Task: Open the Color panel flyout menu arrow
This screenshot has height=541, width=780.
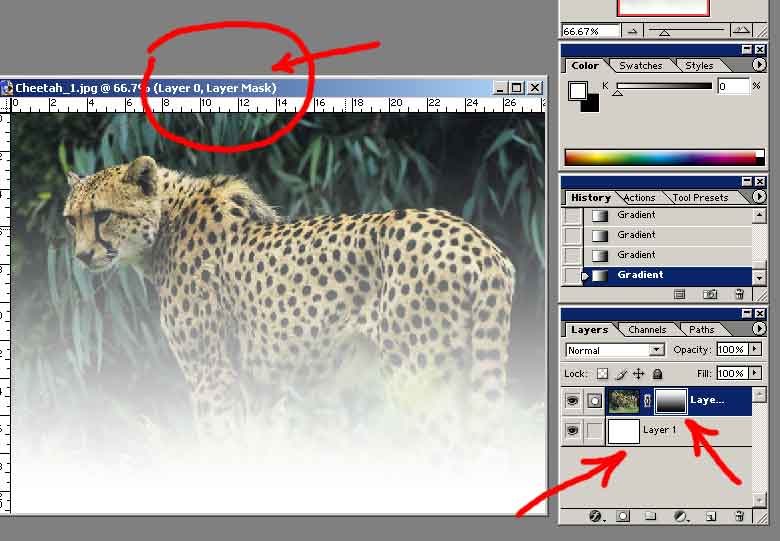Action: point(758,65)
